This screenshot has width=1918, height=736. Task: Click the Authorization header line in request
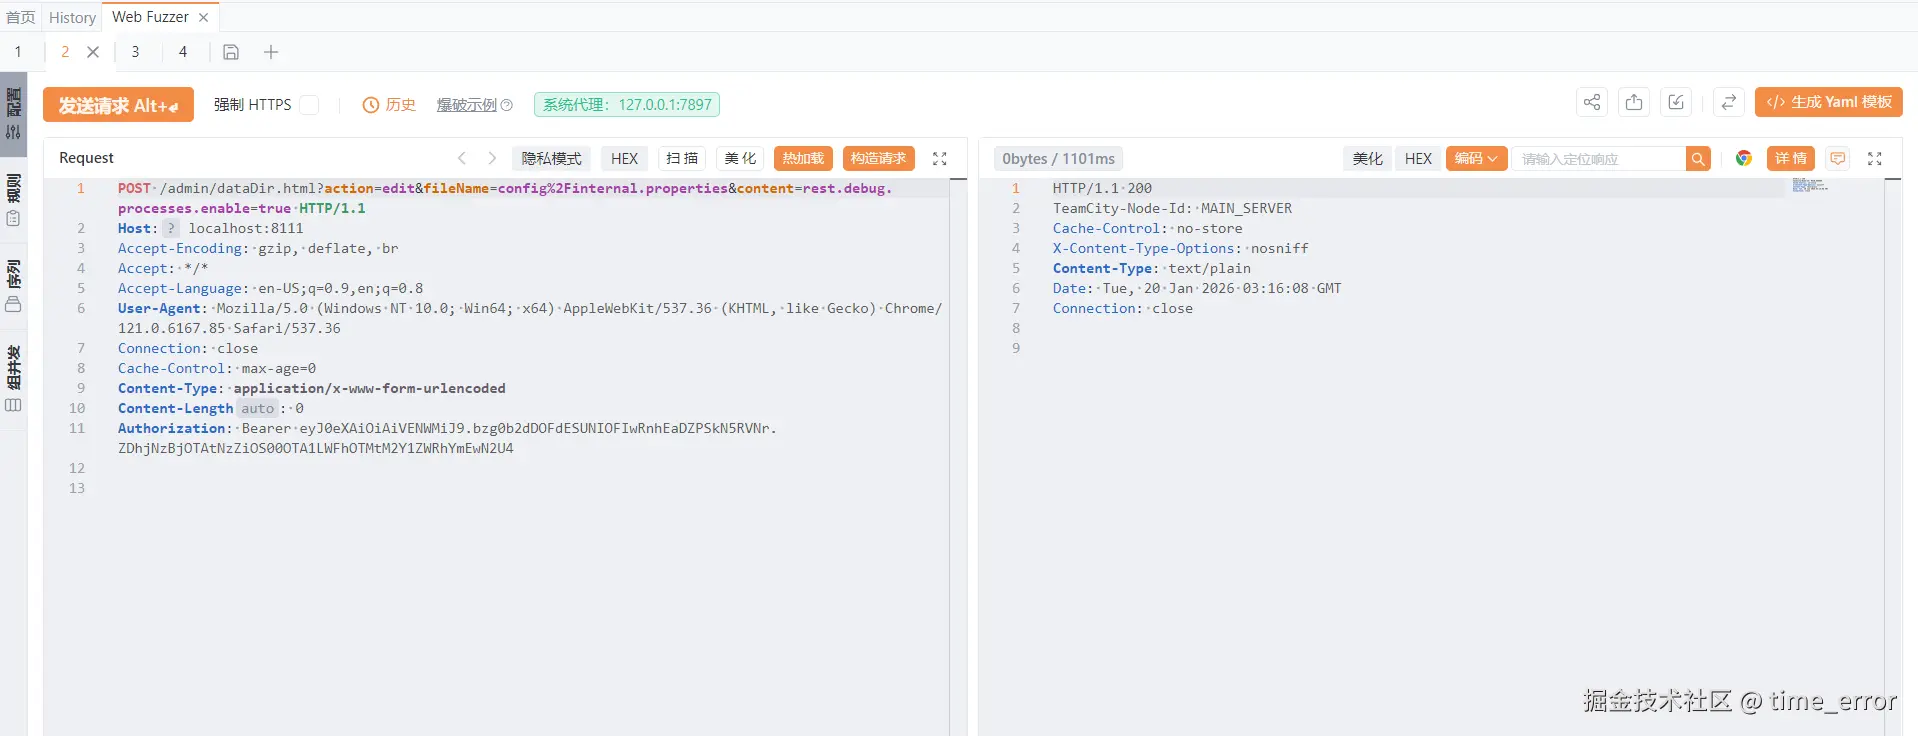coord(446,438)
